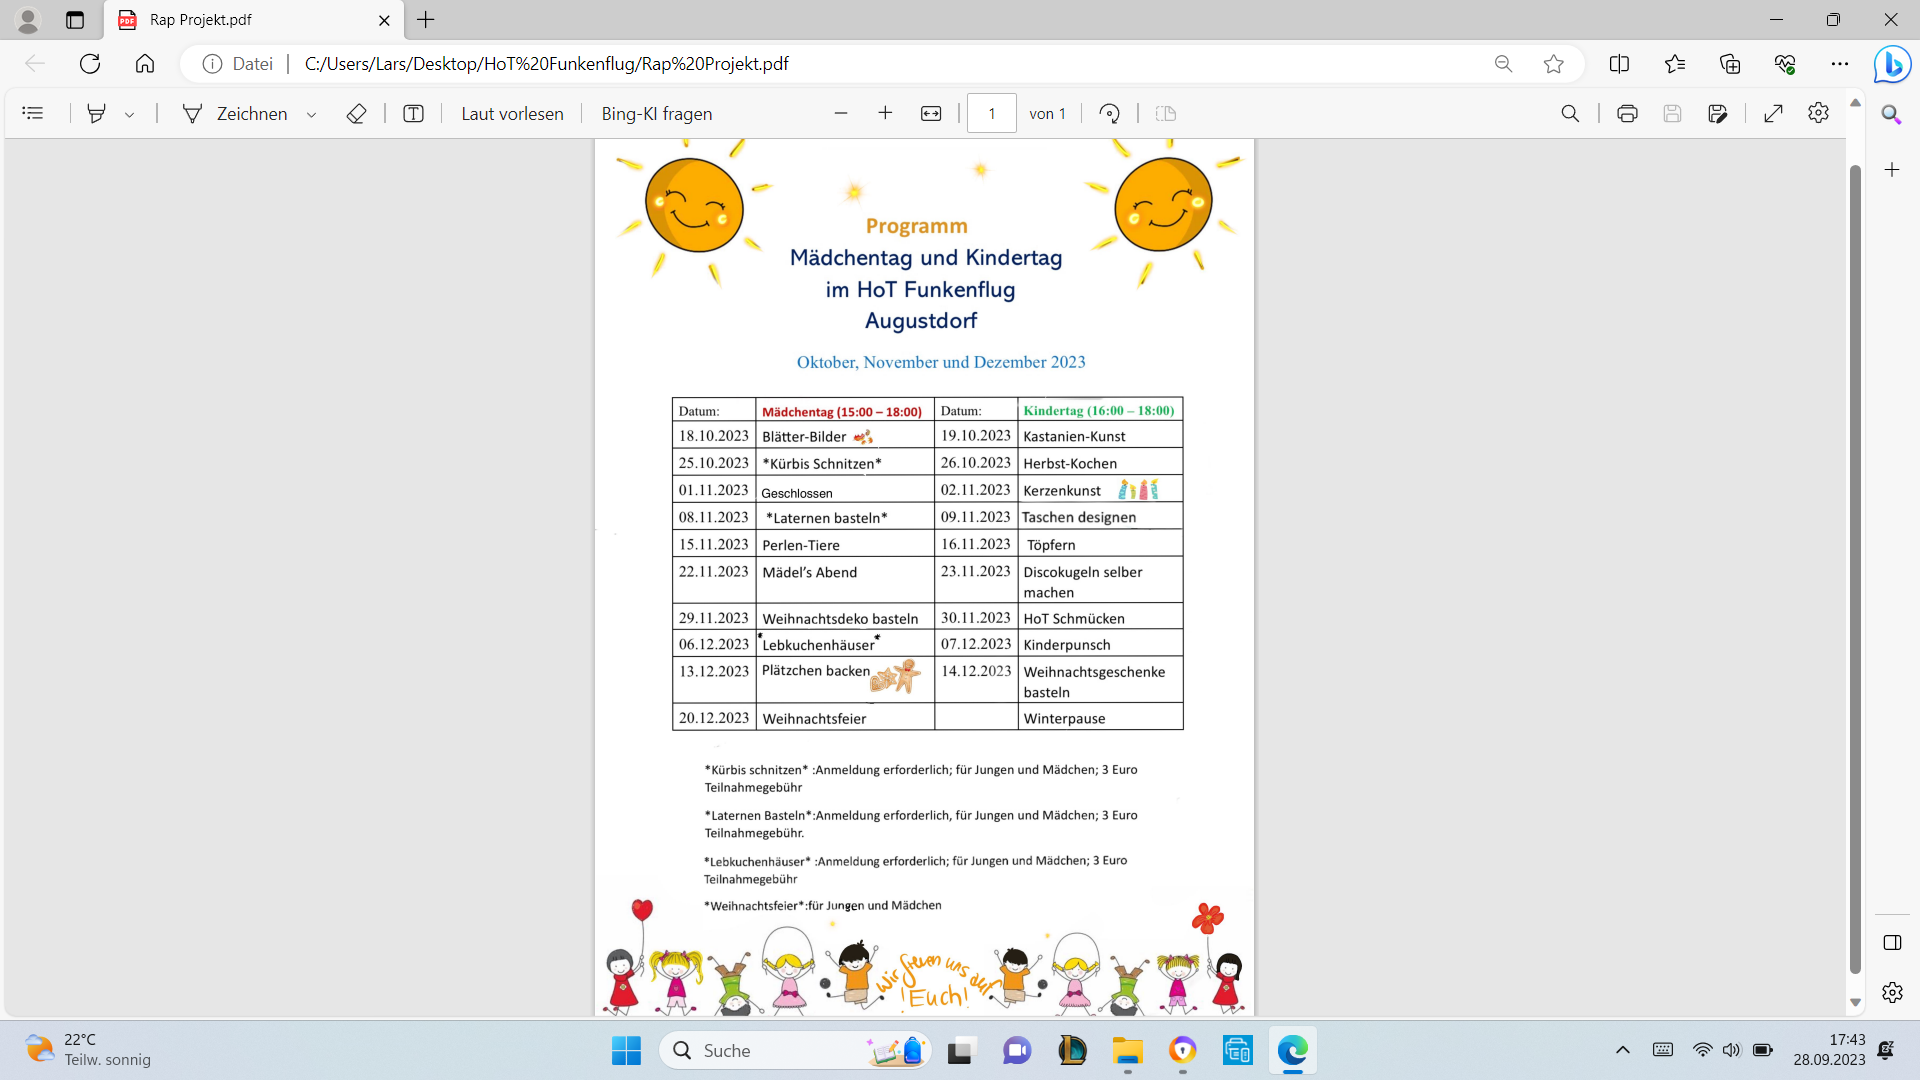This screenshot has height=1080, width=1920.
Task: Zoom in with the plus button
Action: 885,114
